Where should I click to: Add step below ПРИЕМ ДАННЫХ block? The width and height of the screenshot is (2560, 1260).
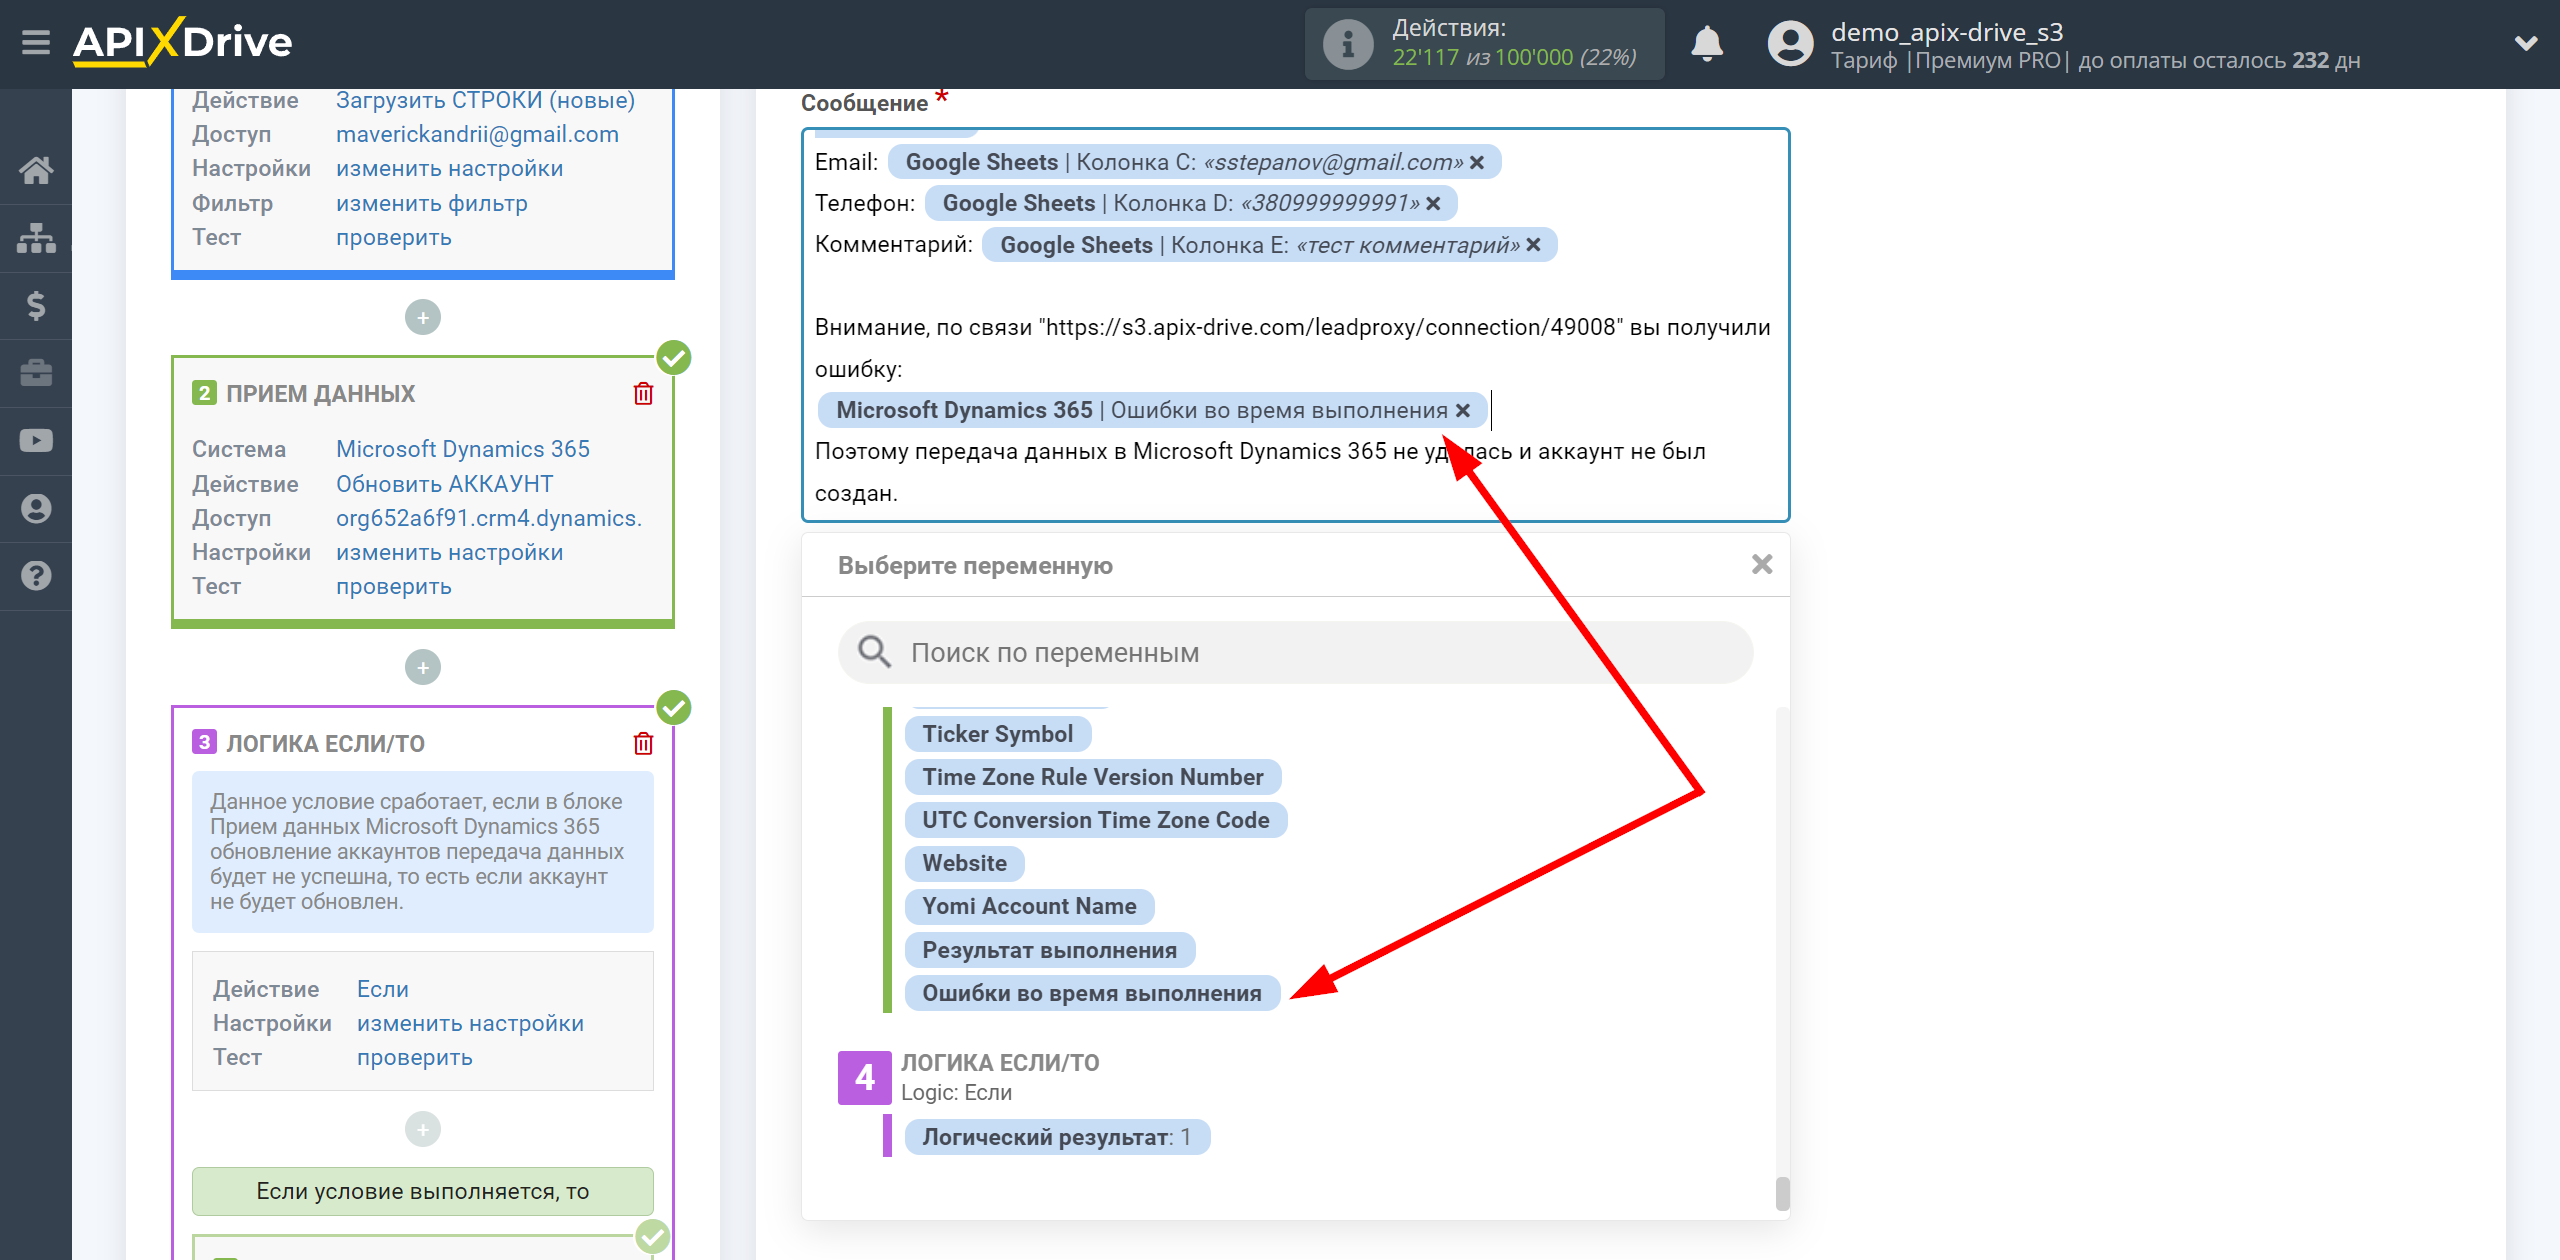click(423, 667)
